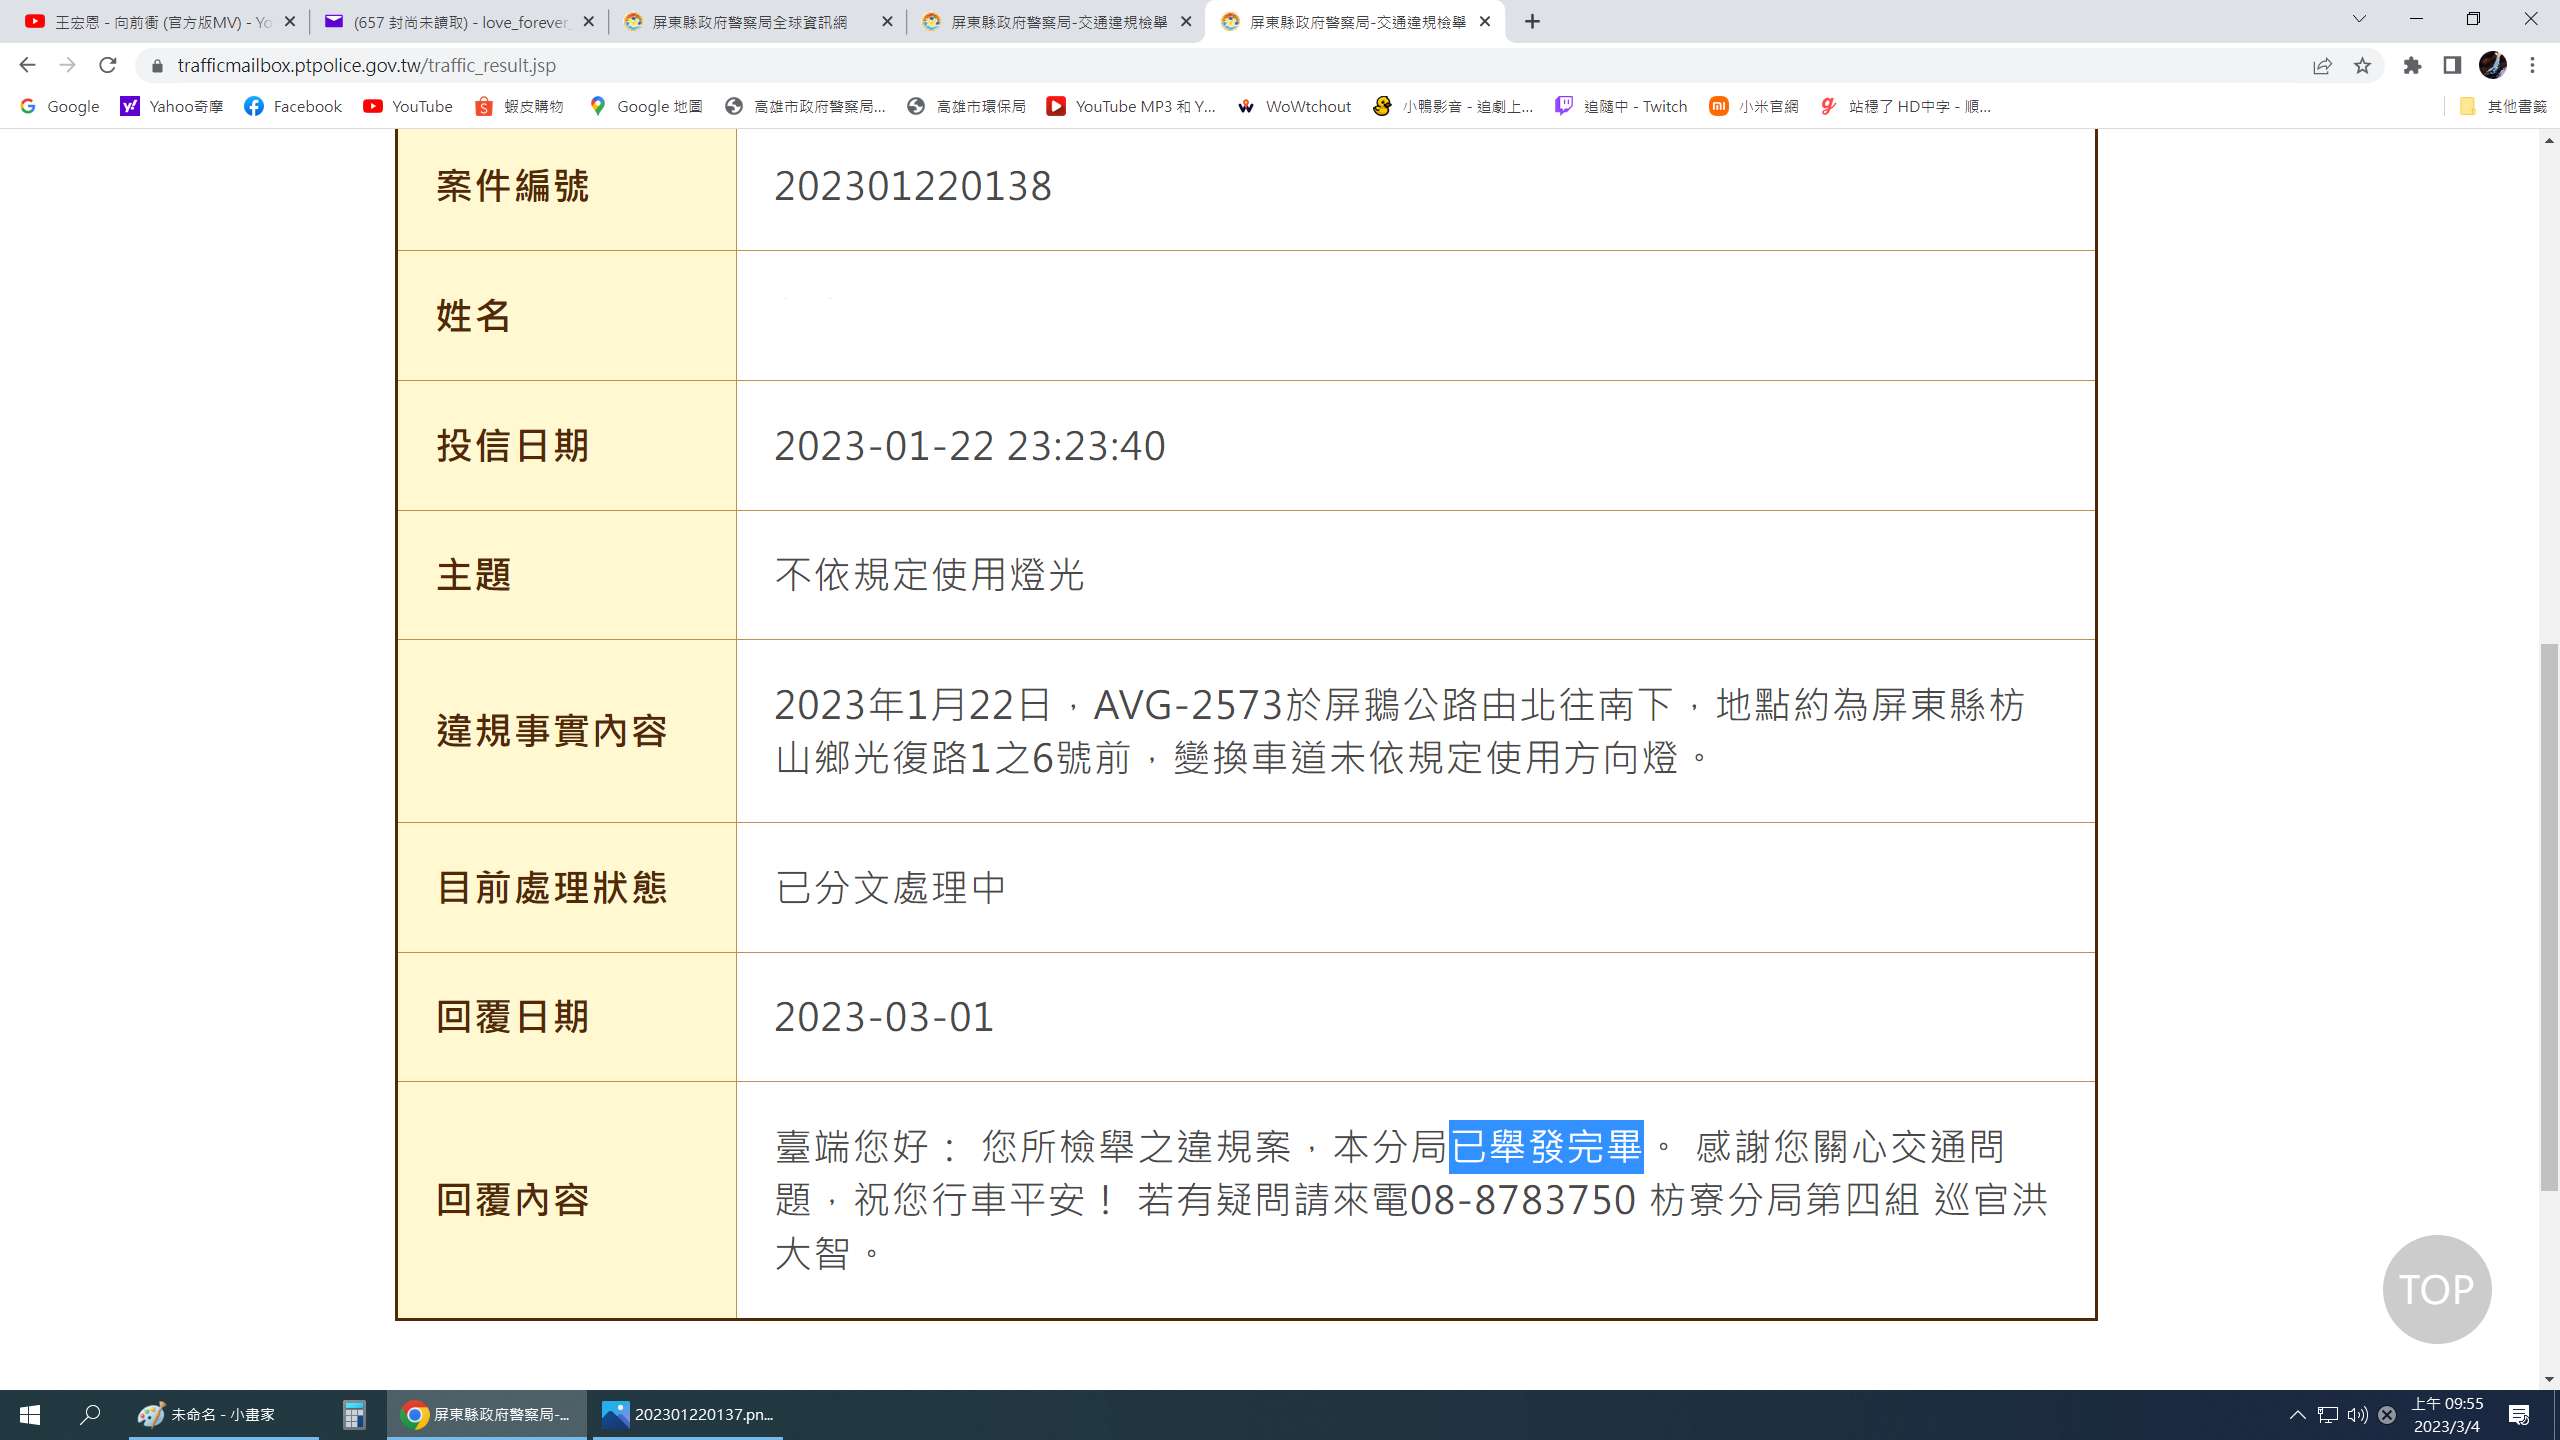
Task: Switch to the 屏東縣政府警察局全球資訊網 tab
Action: 758,21
